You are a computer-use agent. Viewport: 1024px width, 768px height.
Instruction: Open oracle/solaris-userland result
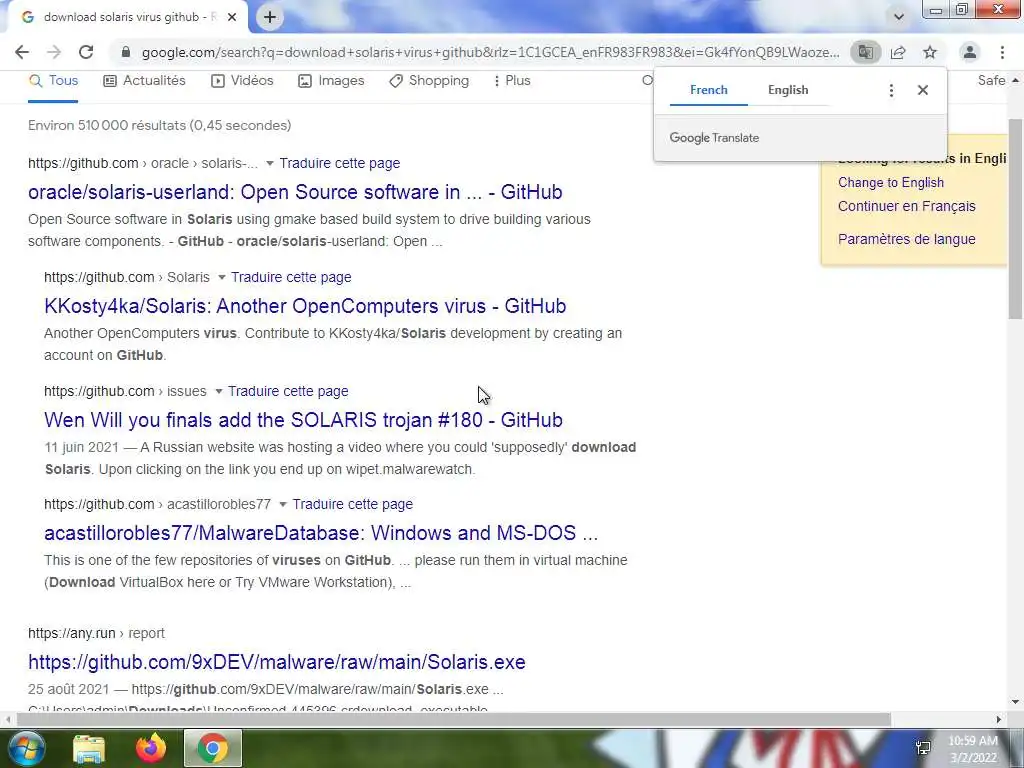(295, 192)
